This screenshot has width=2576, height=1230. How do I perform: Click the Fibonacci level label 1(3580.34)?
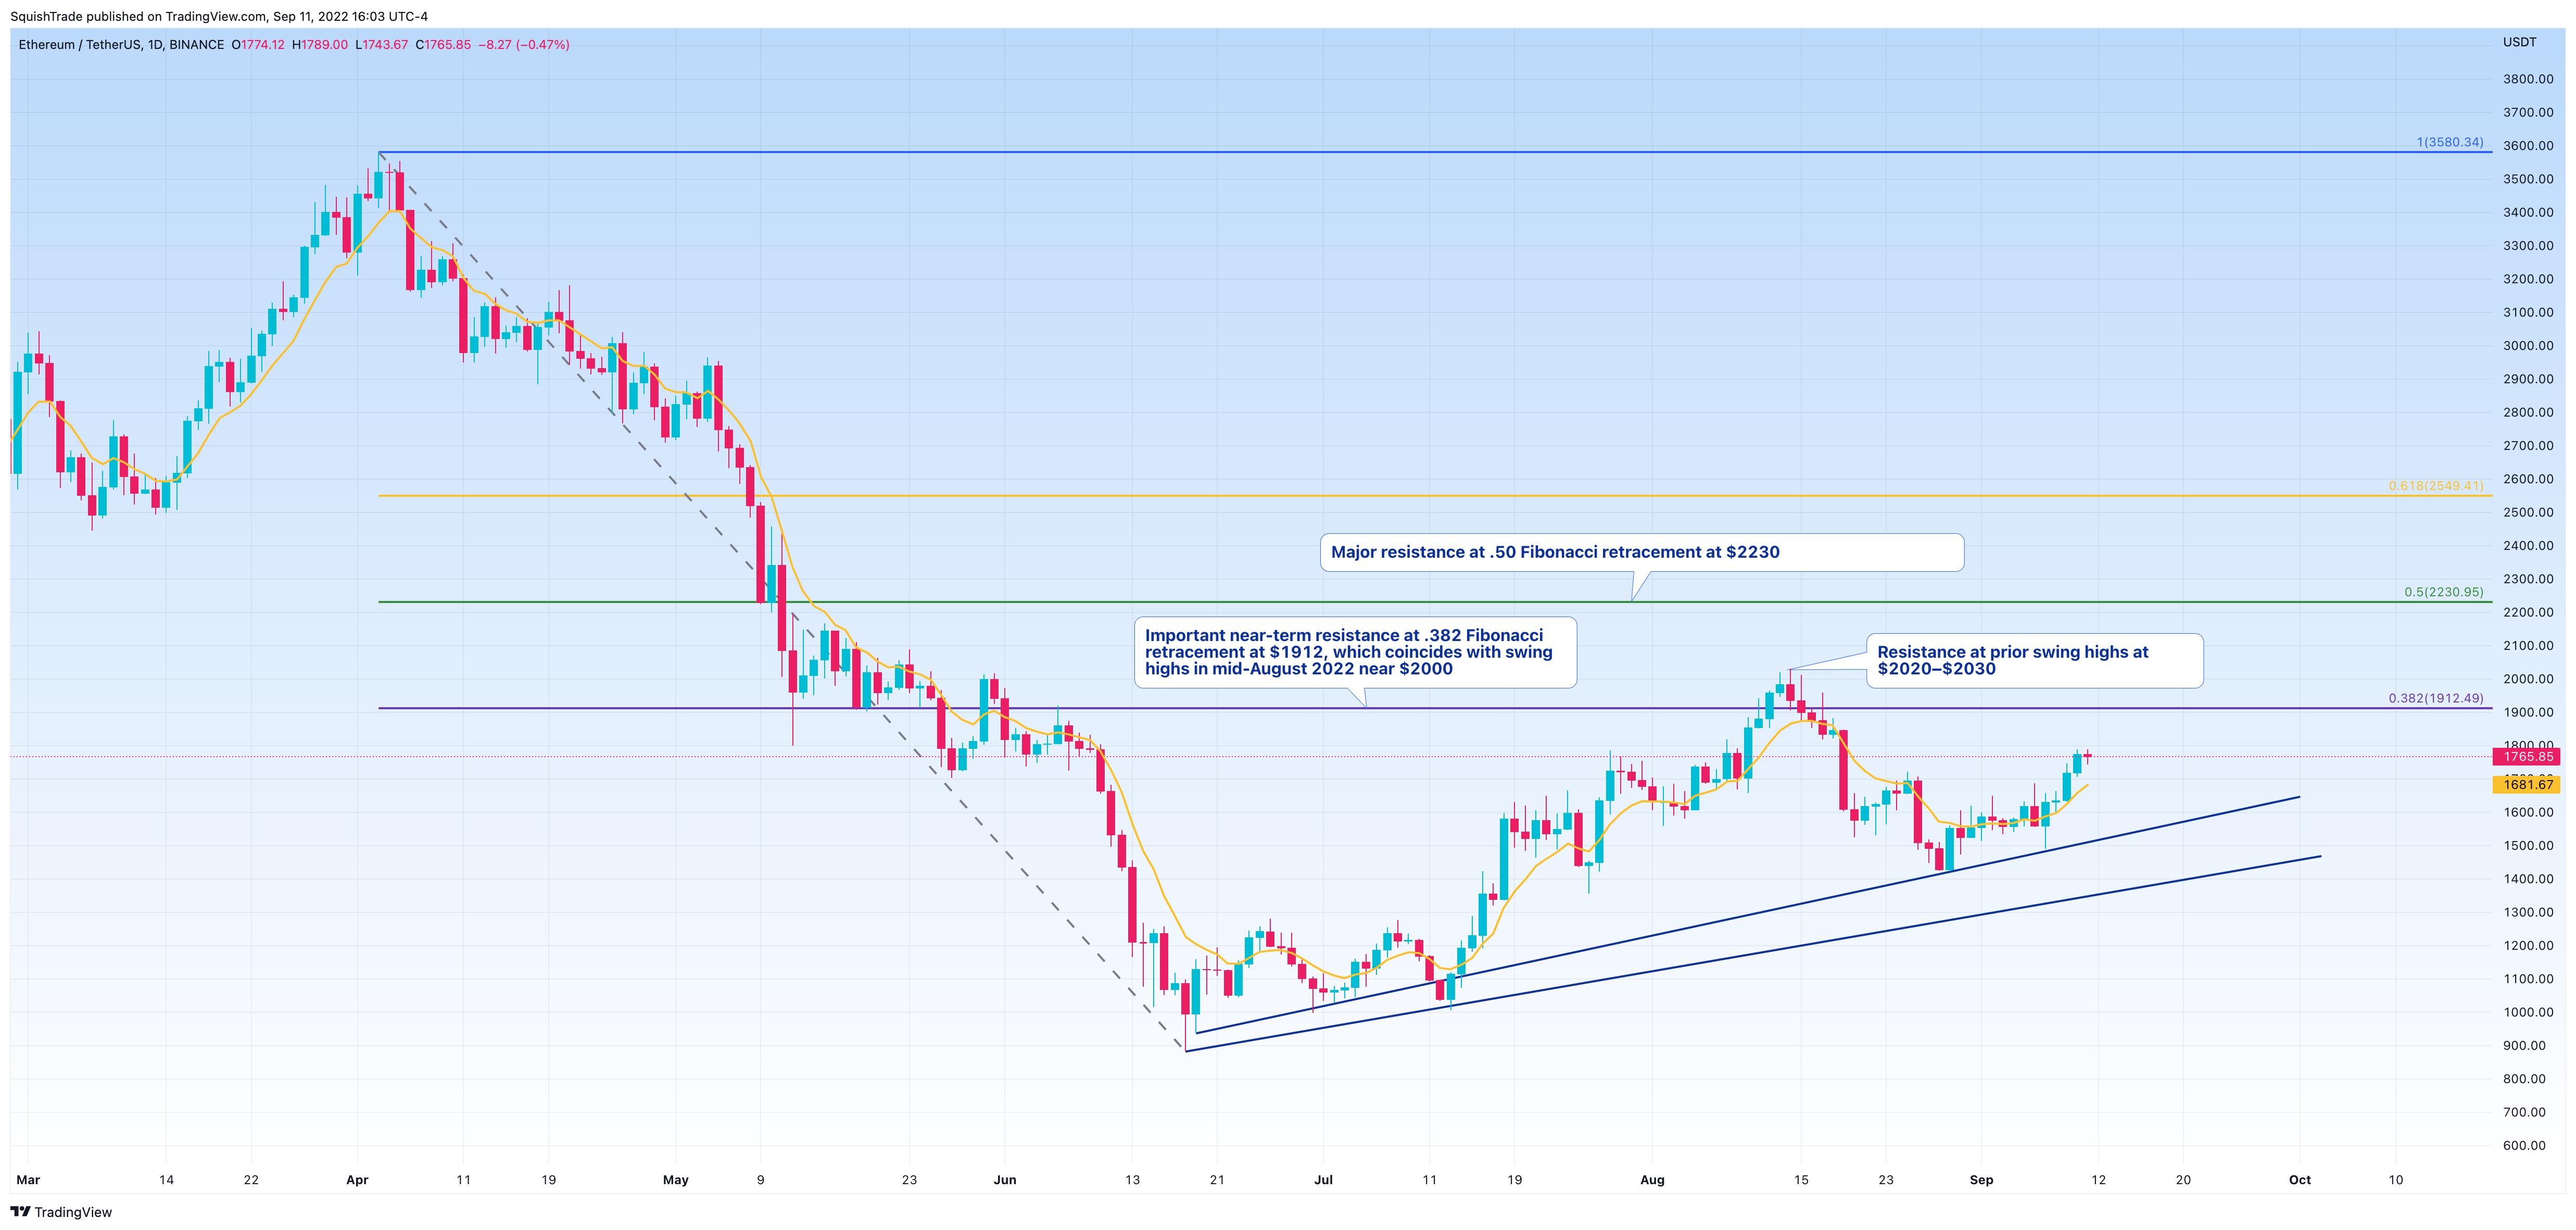pyautogui.click(x=2450, y=142)
